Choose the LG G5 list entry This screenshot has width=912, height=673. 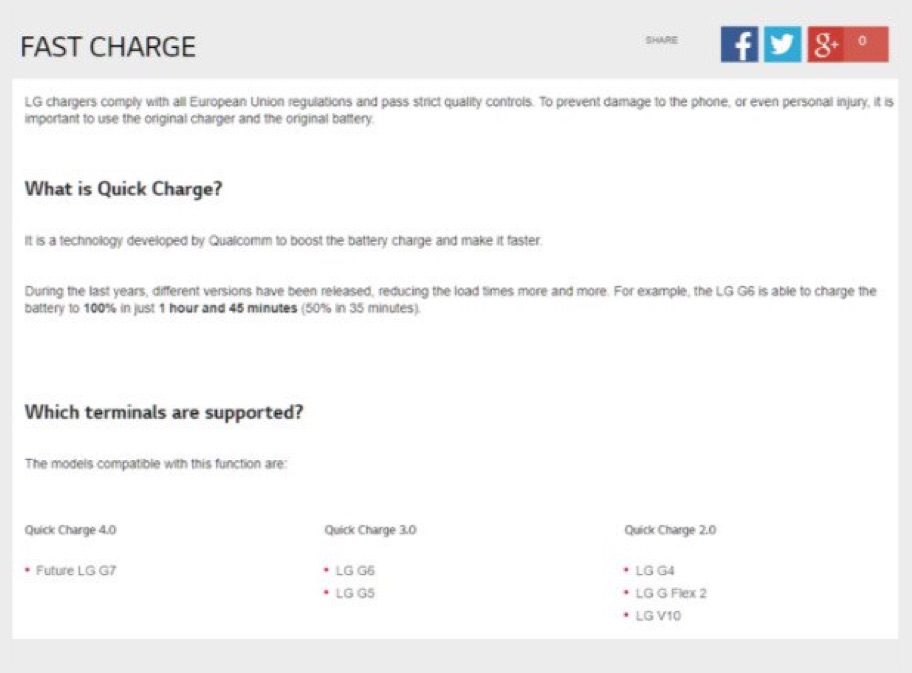click(355, 594)
